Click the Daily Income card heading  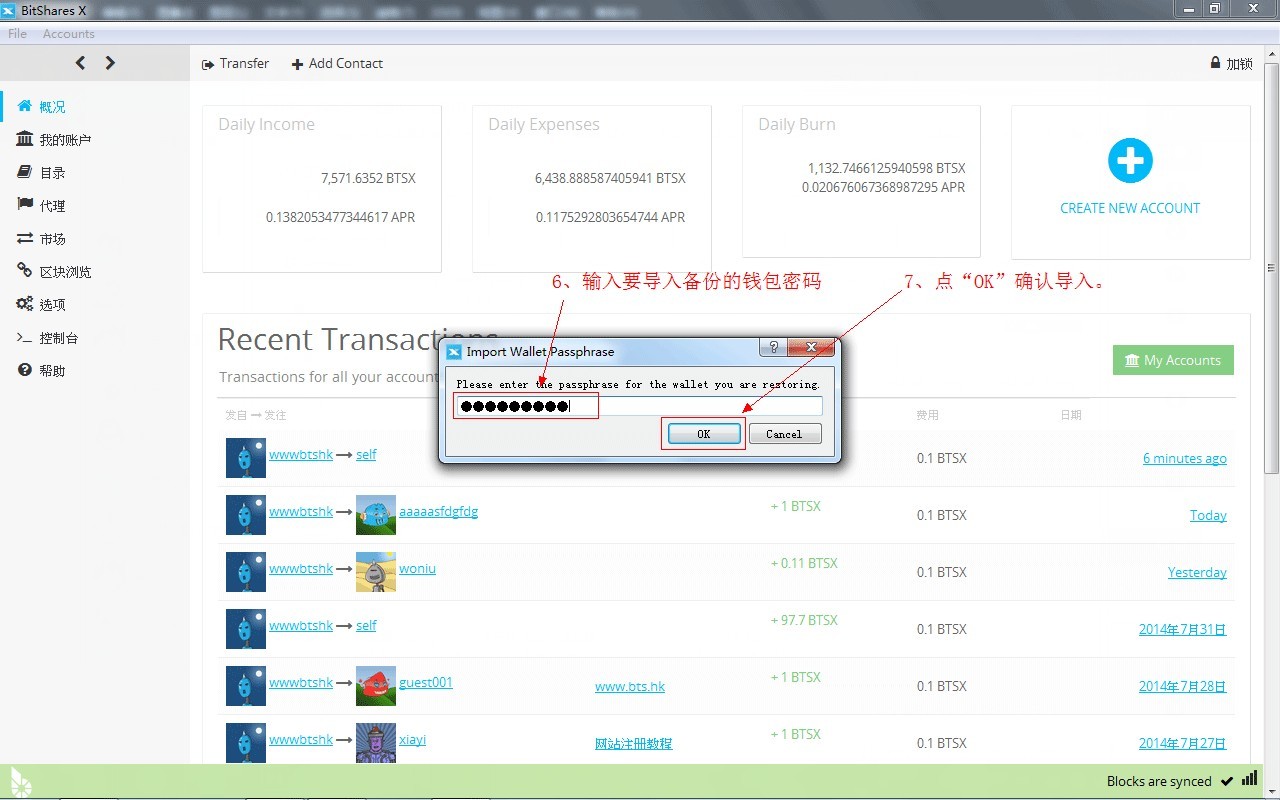(266, 124)
